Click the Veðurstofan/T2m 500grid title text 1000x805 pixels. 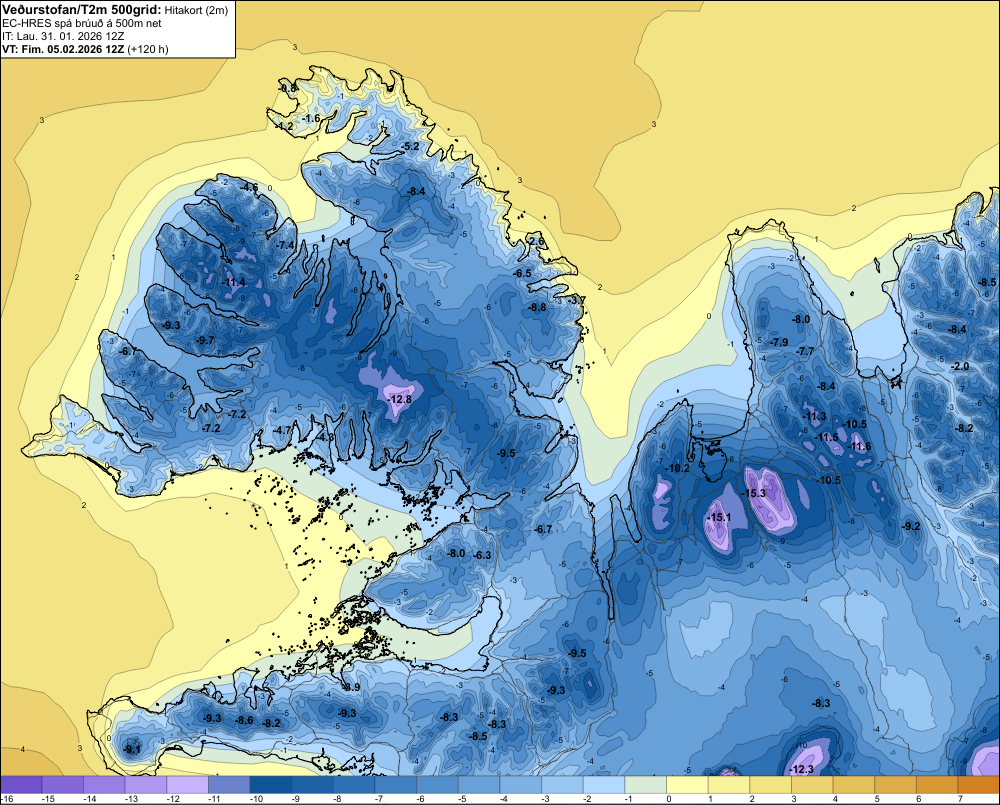point(80,10)
